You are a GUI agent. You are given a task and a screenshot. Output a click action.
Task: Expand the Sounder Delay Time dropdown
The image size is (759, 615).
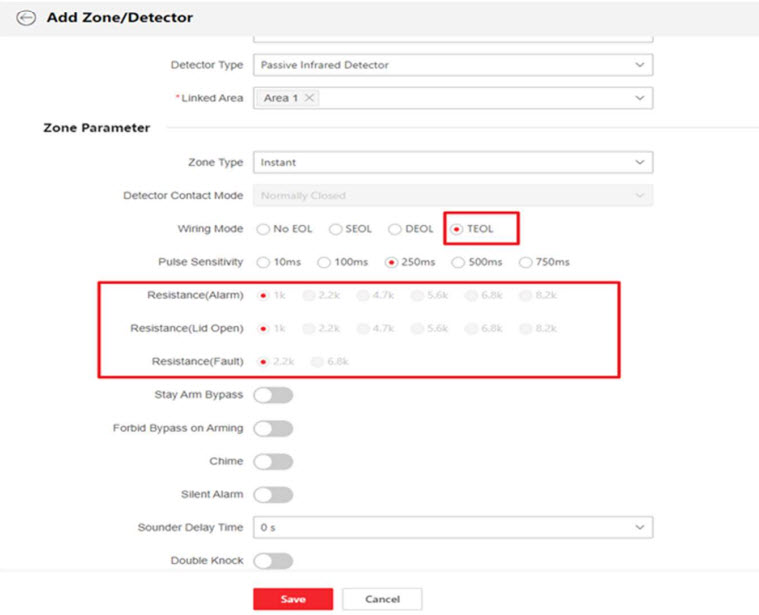[x=452, y=527]
